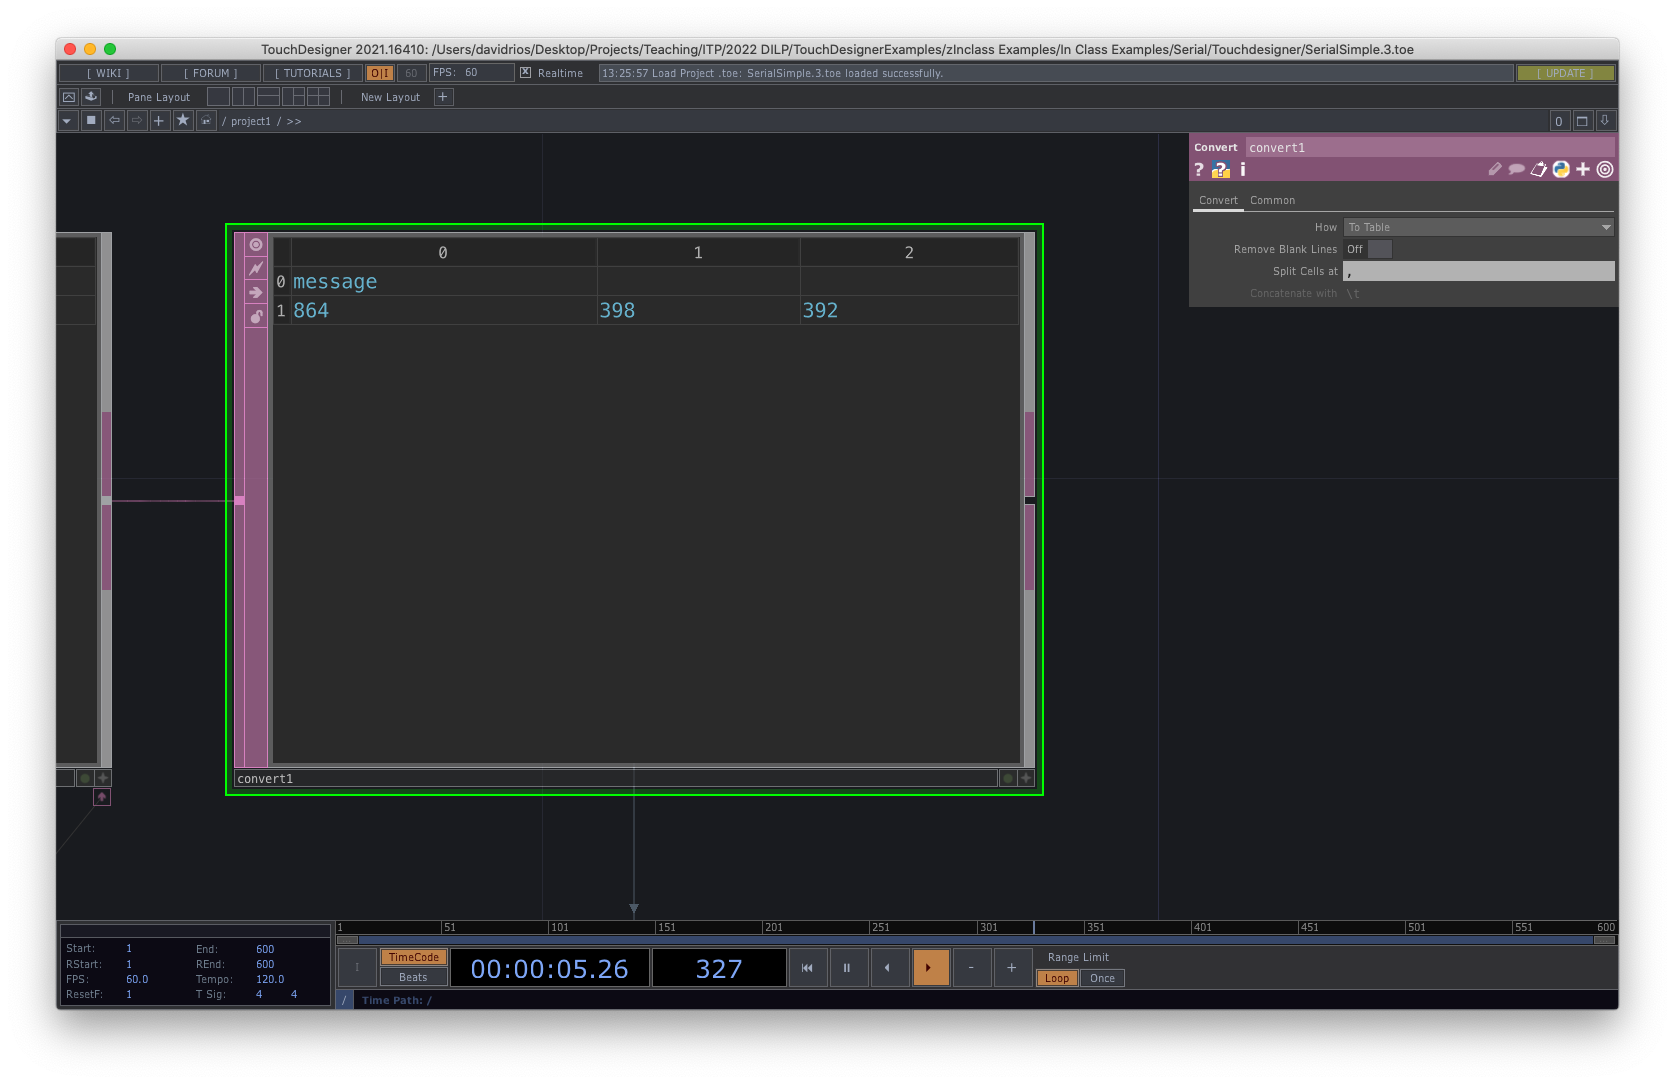Enable Loop range limit
This screenshot has height=1084, width=1675.
1057,979
